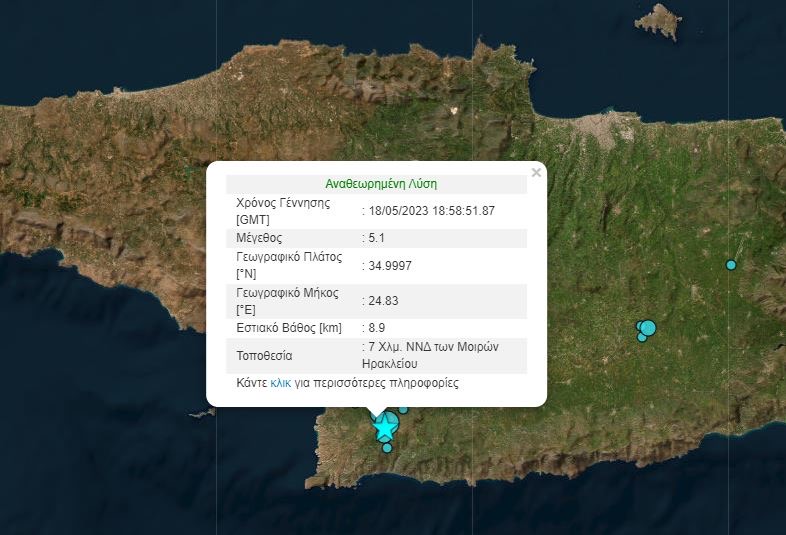
Task: Select the longitude value 24.83
Action: 381,301
